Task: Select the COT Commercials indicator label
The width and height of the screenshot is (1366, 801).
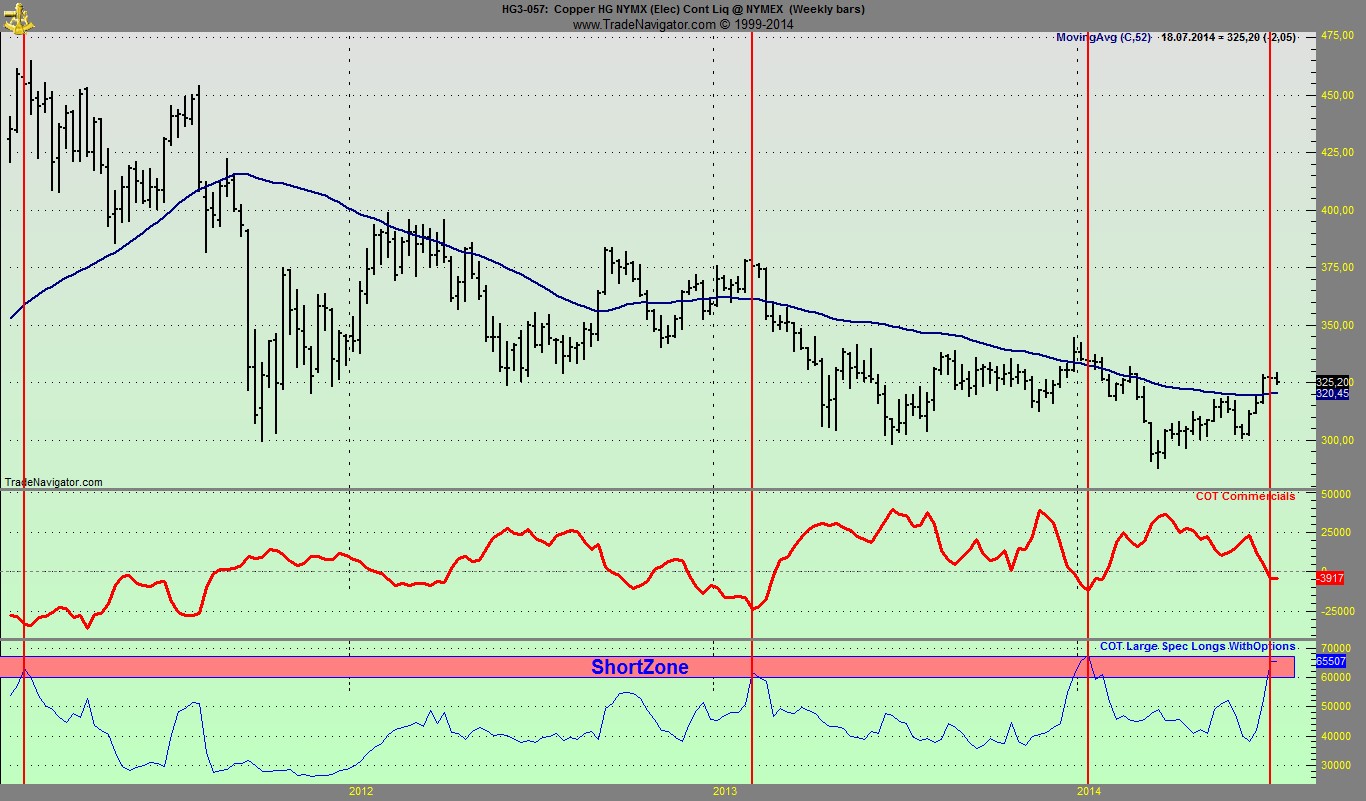Action: coord(1245,496)
